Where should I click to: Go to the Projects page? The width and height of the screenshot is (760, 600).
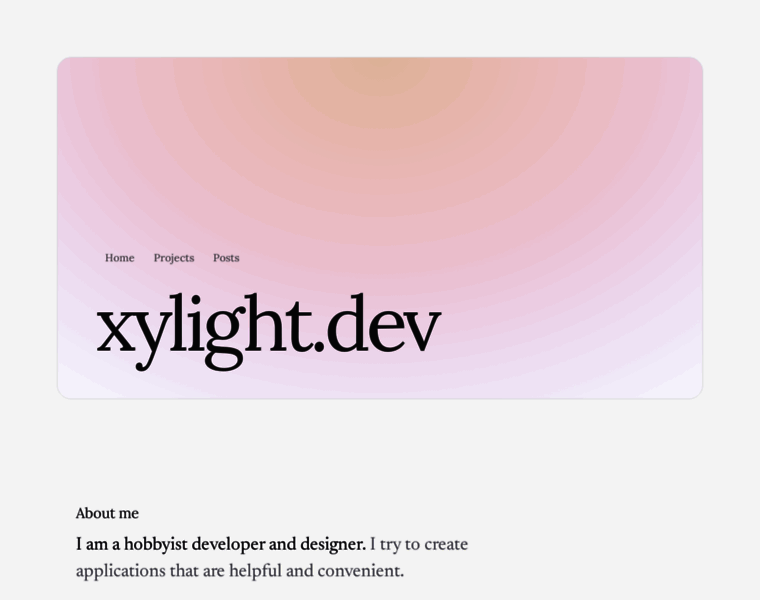point(173,258)
